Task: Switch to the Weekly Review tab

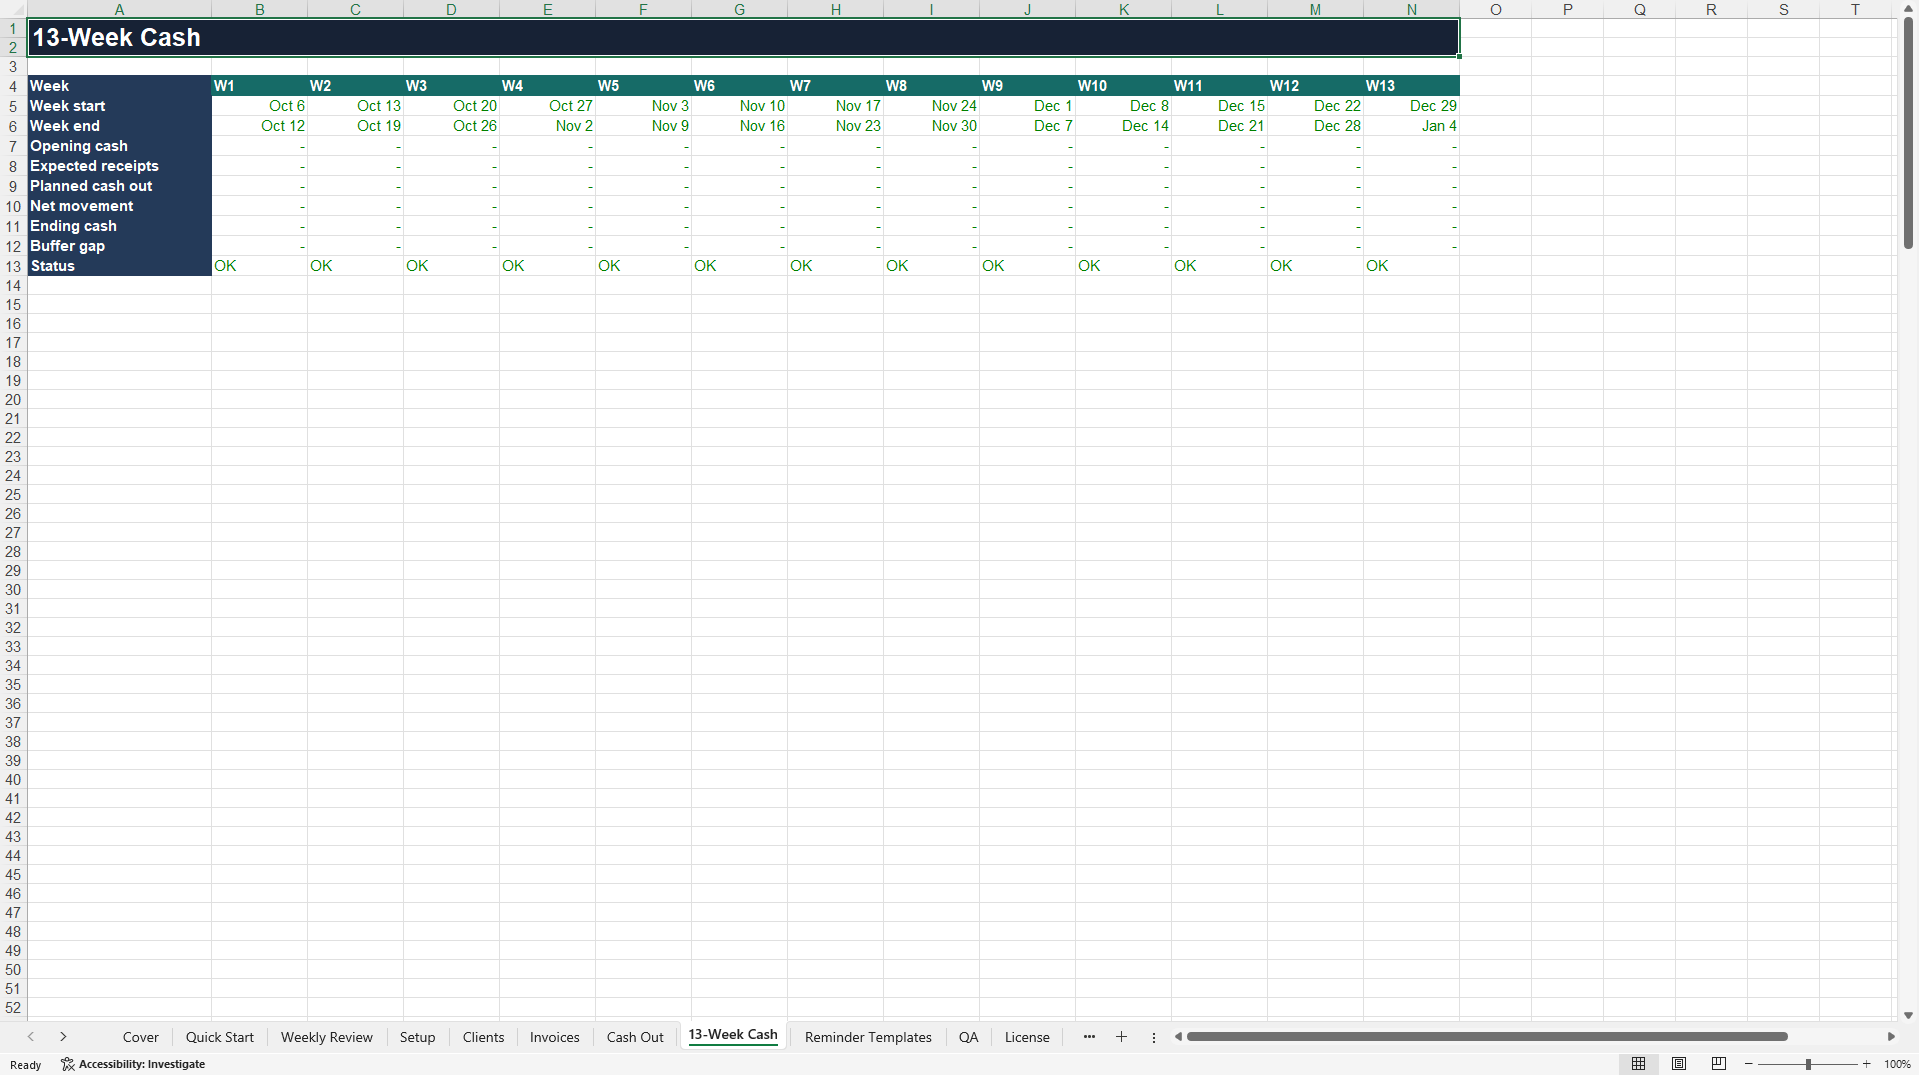Action: [x=327, y=1037]
